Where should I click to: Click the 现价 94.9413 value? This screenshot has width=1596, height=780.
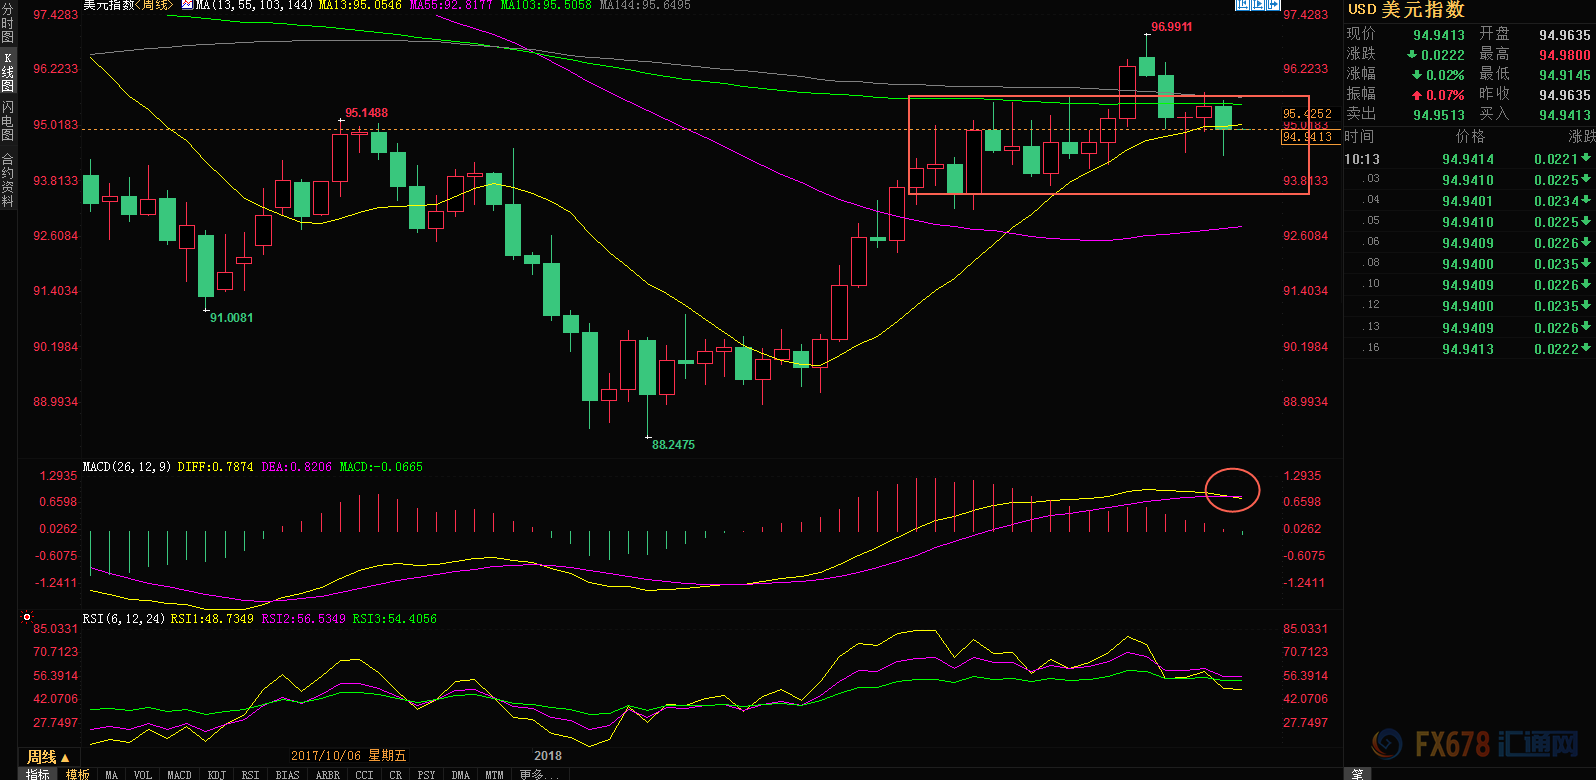click(x=1439, y=35)
